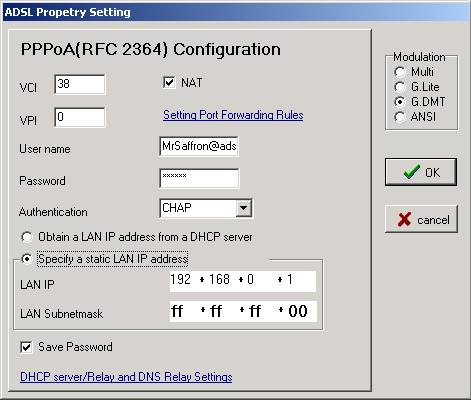This screenshot has width=471, height=400.
Task: Click the LAN Subnetmask last octet 00
Action: coord(298,311)
